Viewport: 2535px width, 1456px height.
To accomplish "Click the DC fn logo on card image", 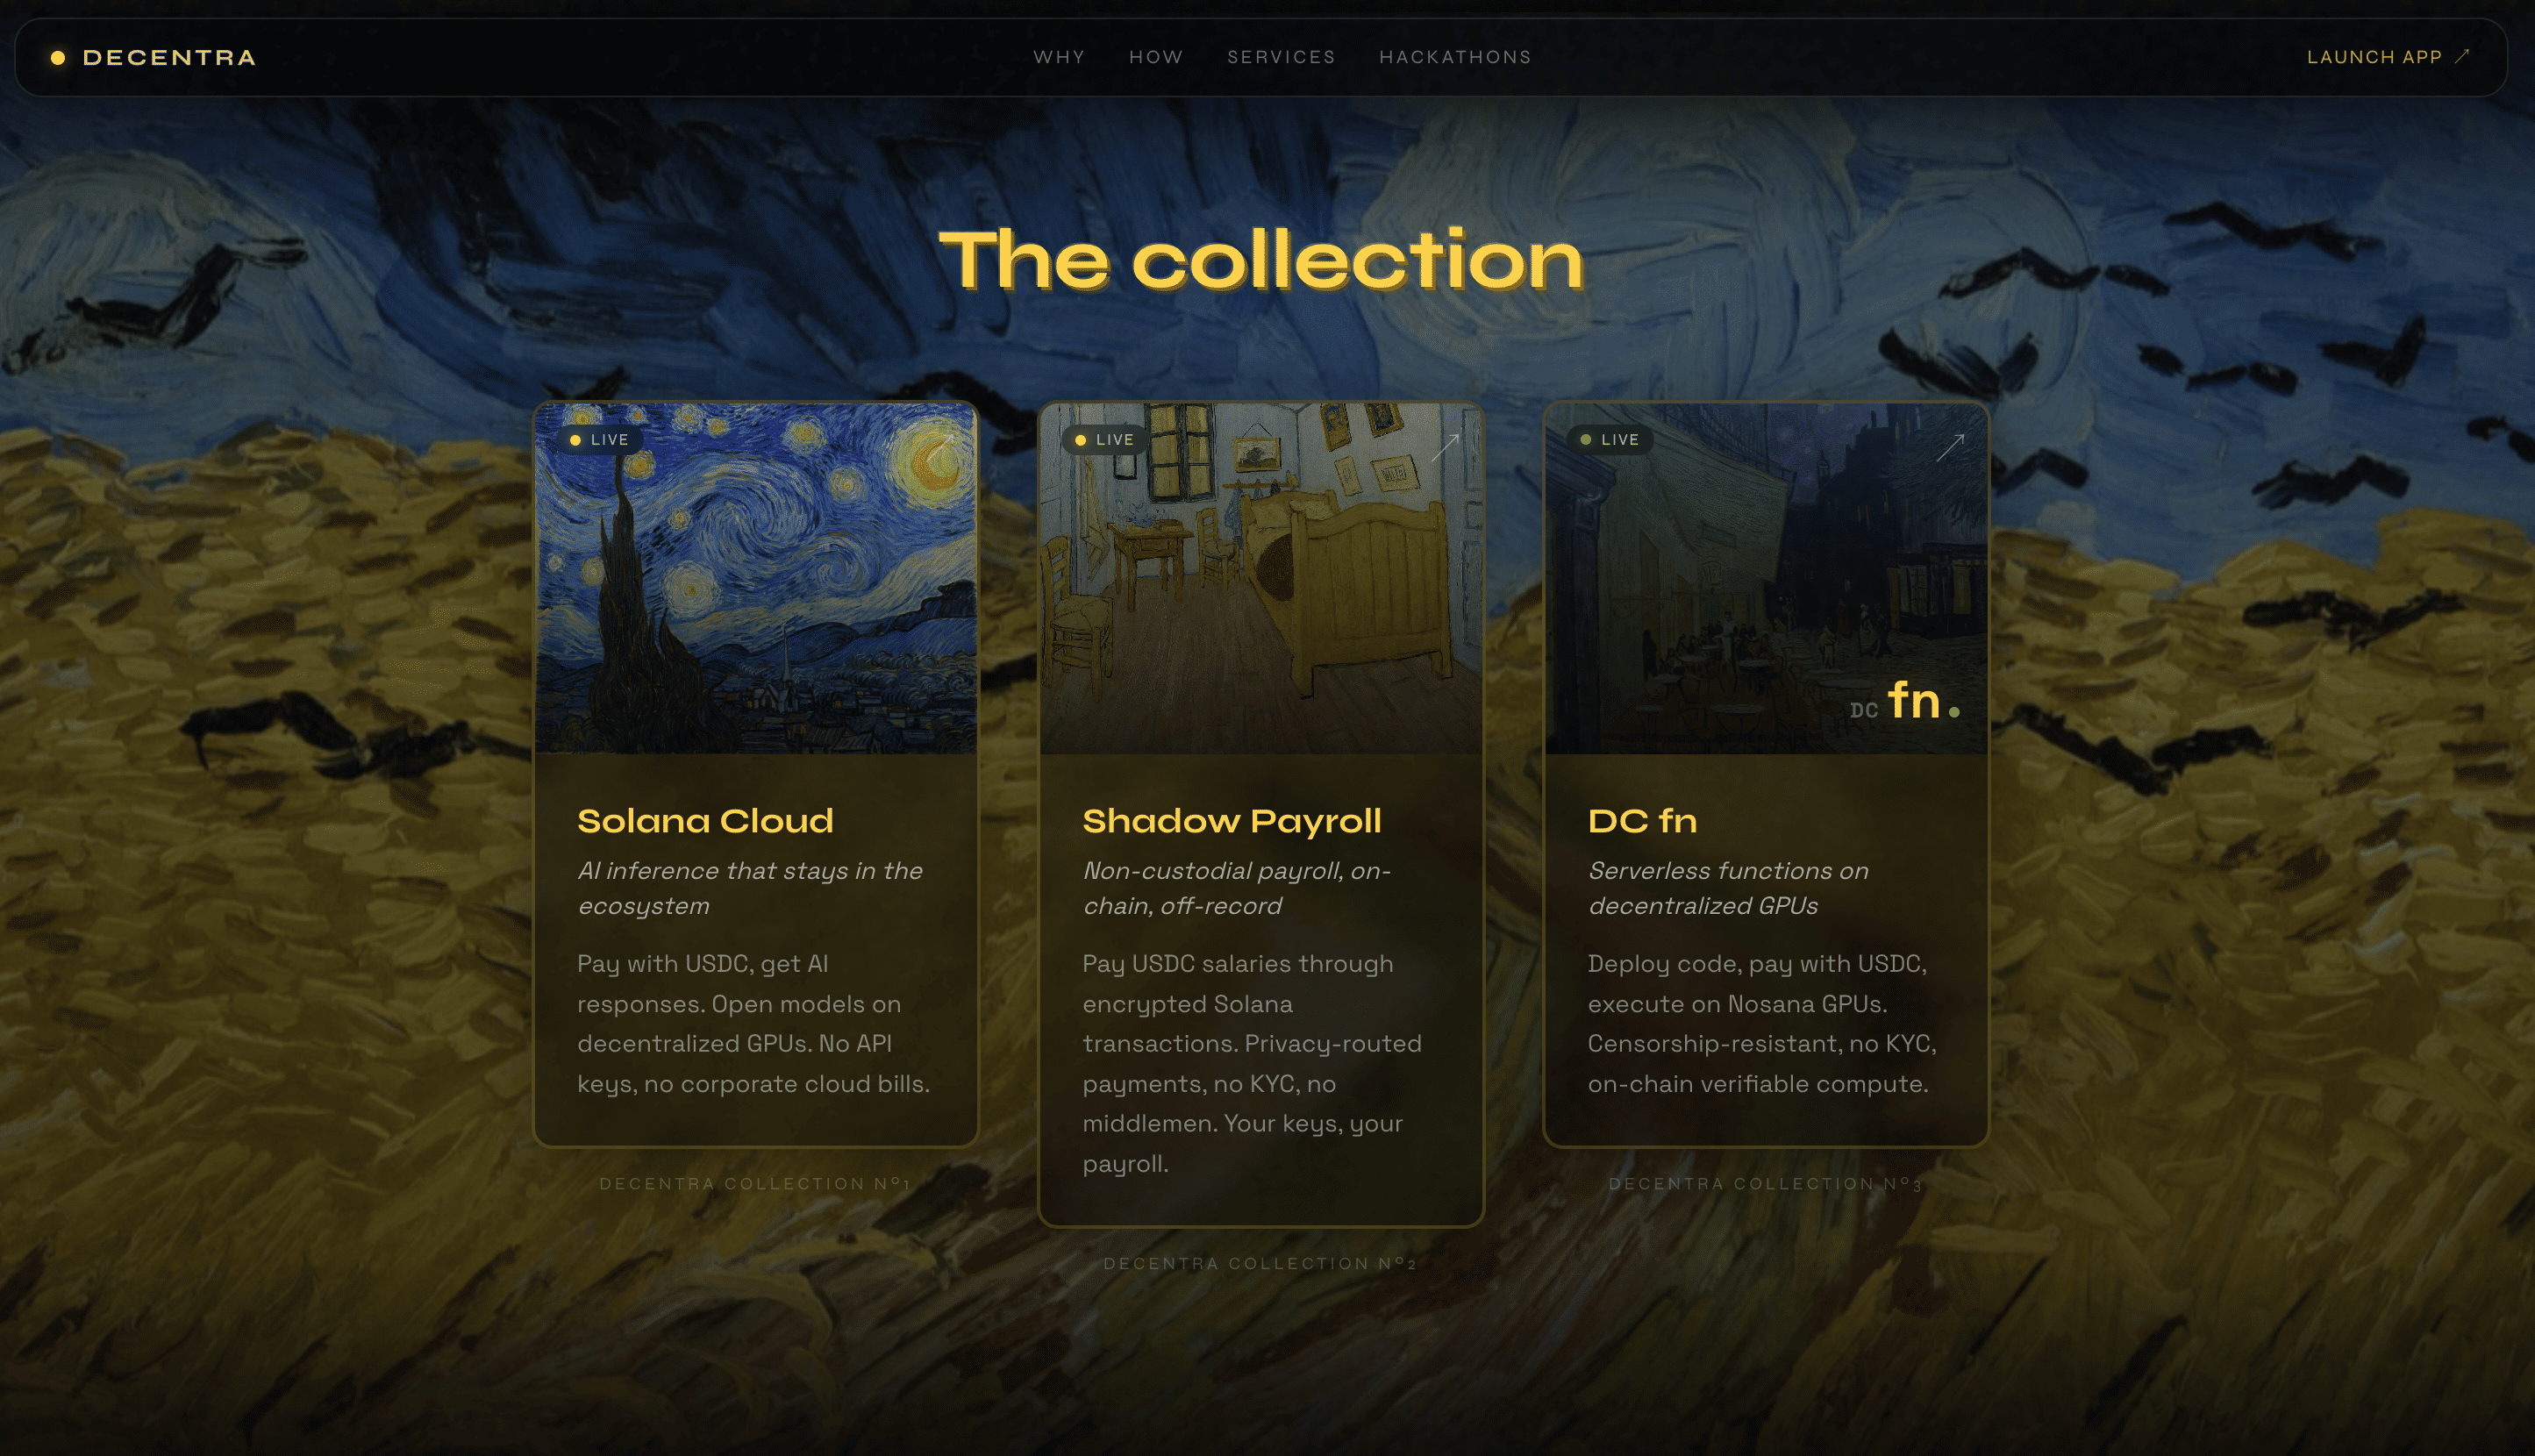I will click(x=1904, y=700).
